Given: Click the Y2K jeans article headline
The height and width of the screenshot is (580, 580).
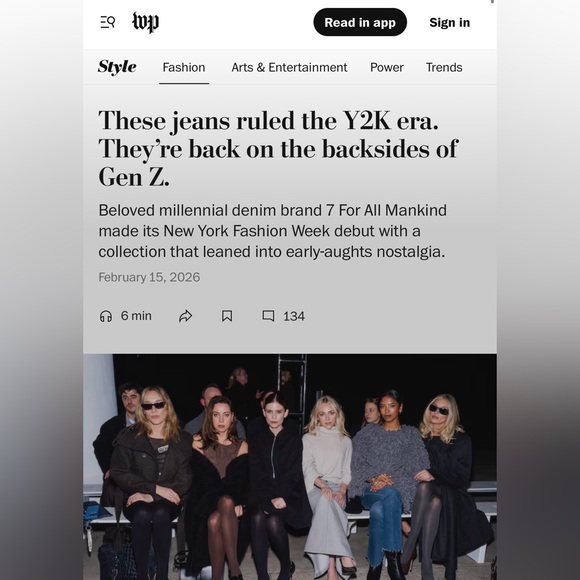Looking at the screenshot, I should click(x=278, y=148).
